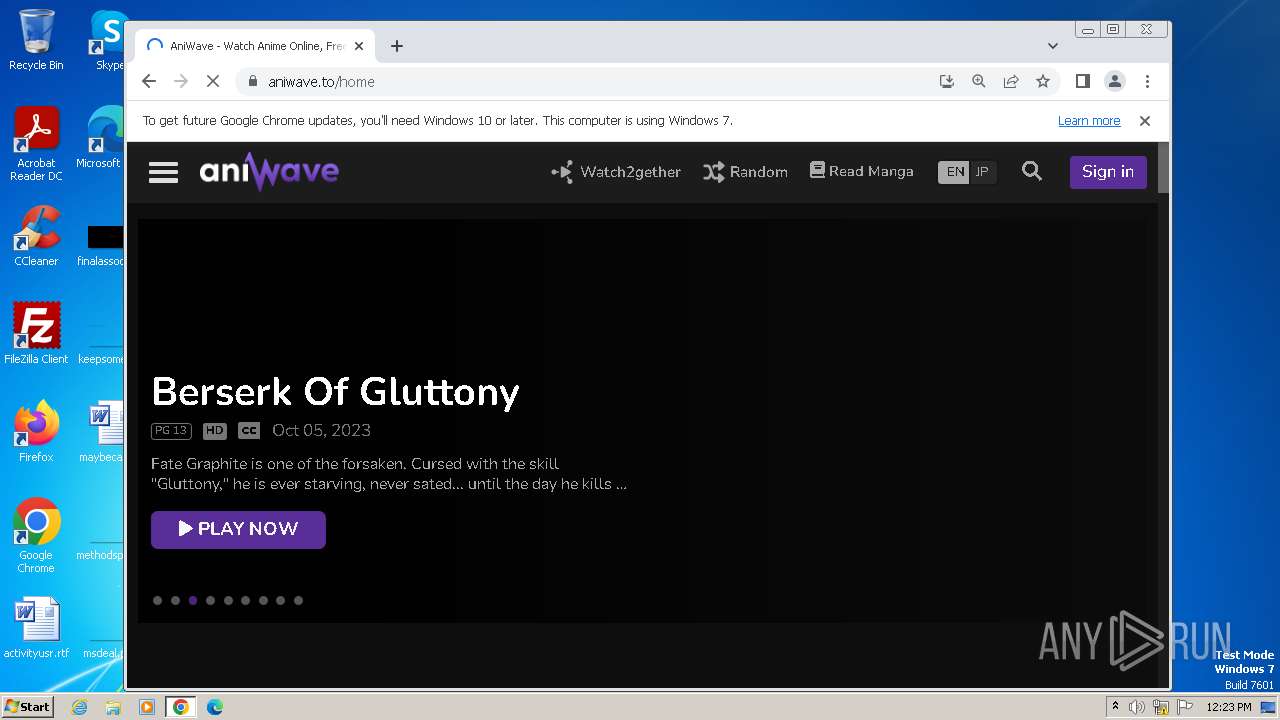Open Acrobat Reader DC desktop icon

(36, 145)
